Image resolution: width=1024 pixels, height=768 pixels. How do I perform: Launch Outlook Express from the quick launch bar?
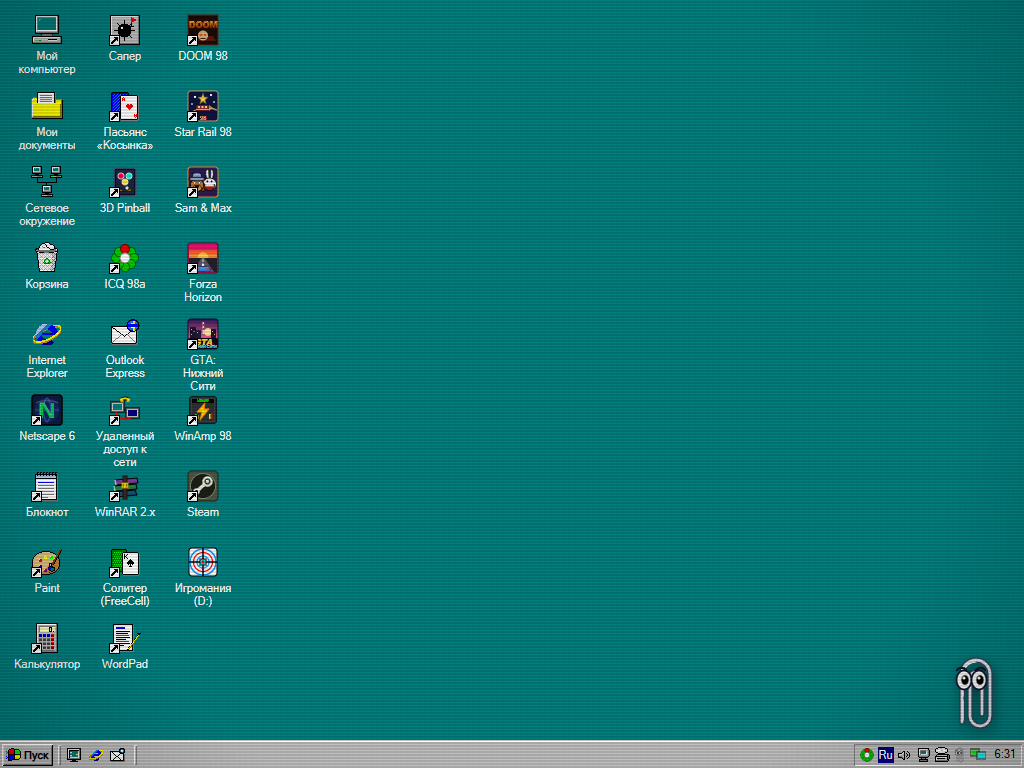(118, 755)
